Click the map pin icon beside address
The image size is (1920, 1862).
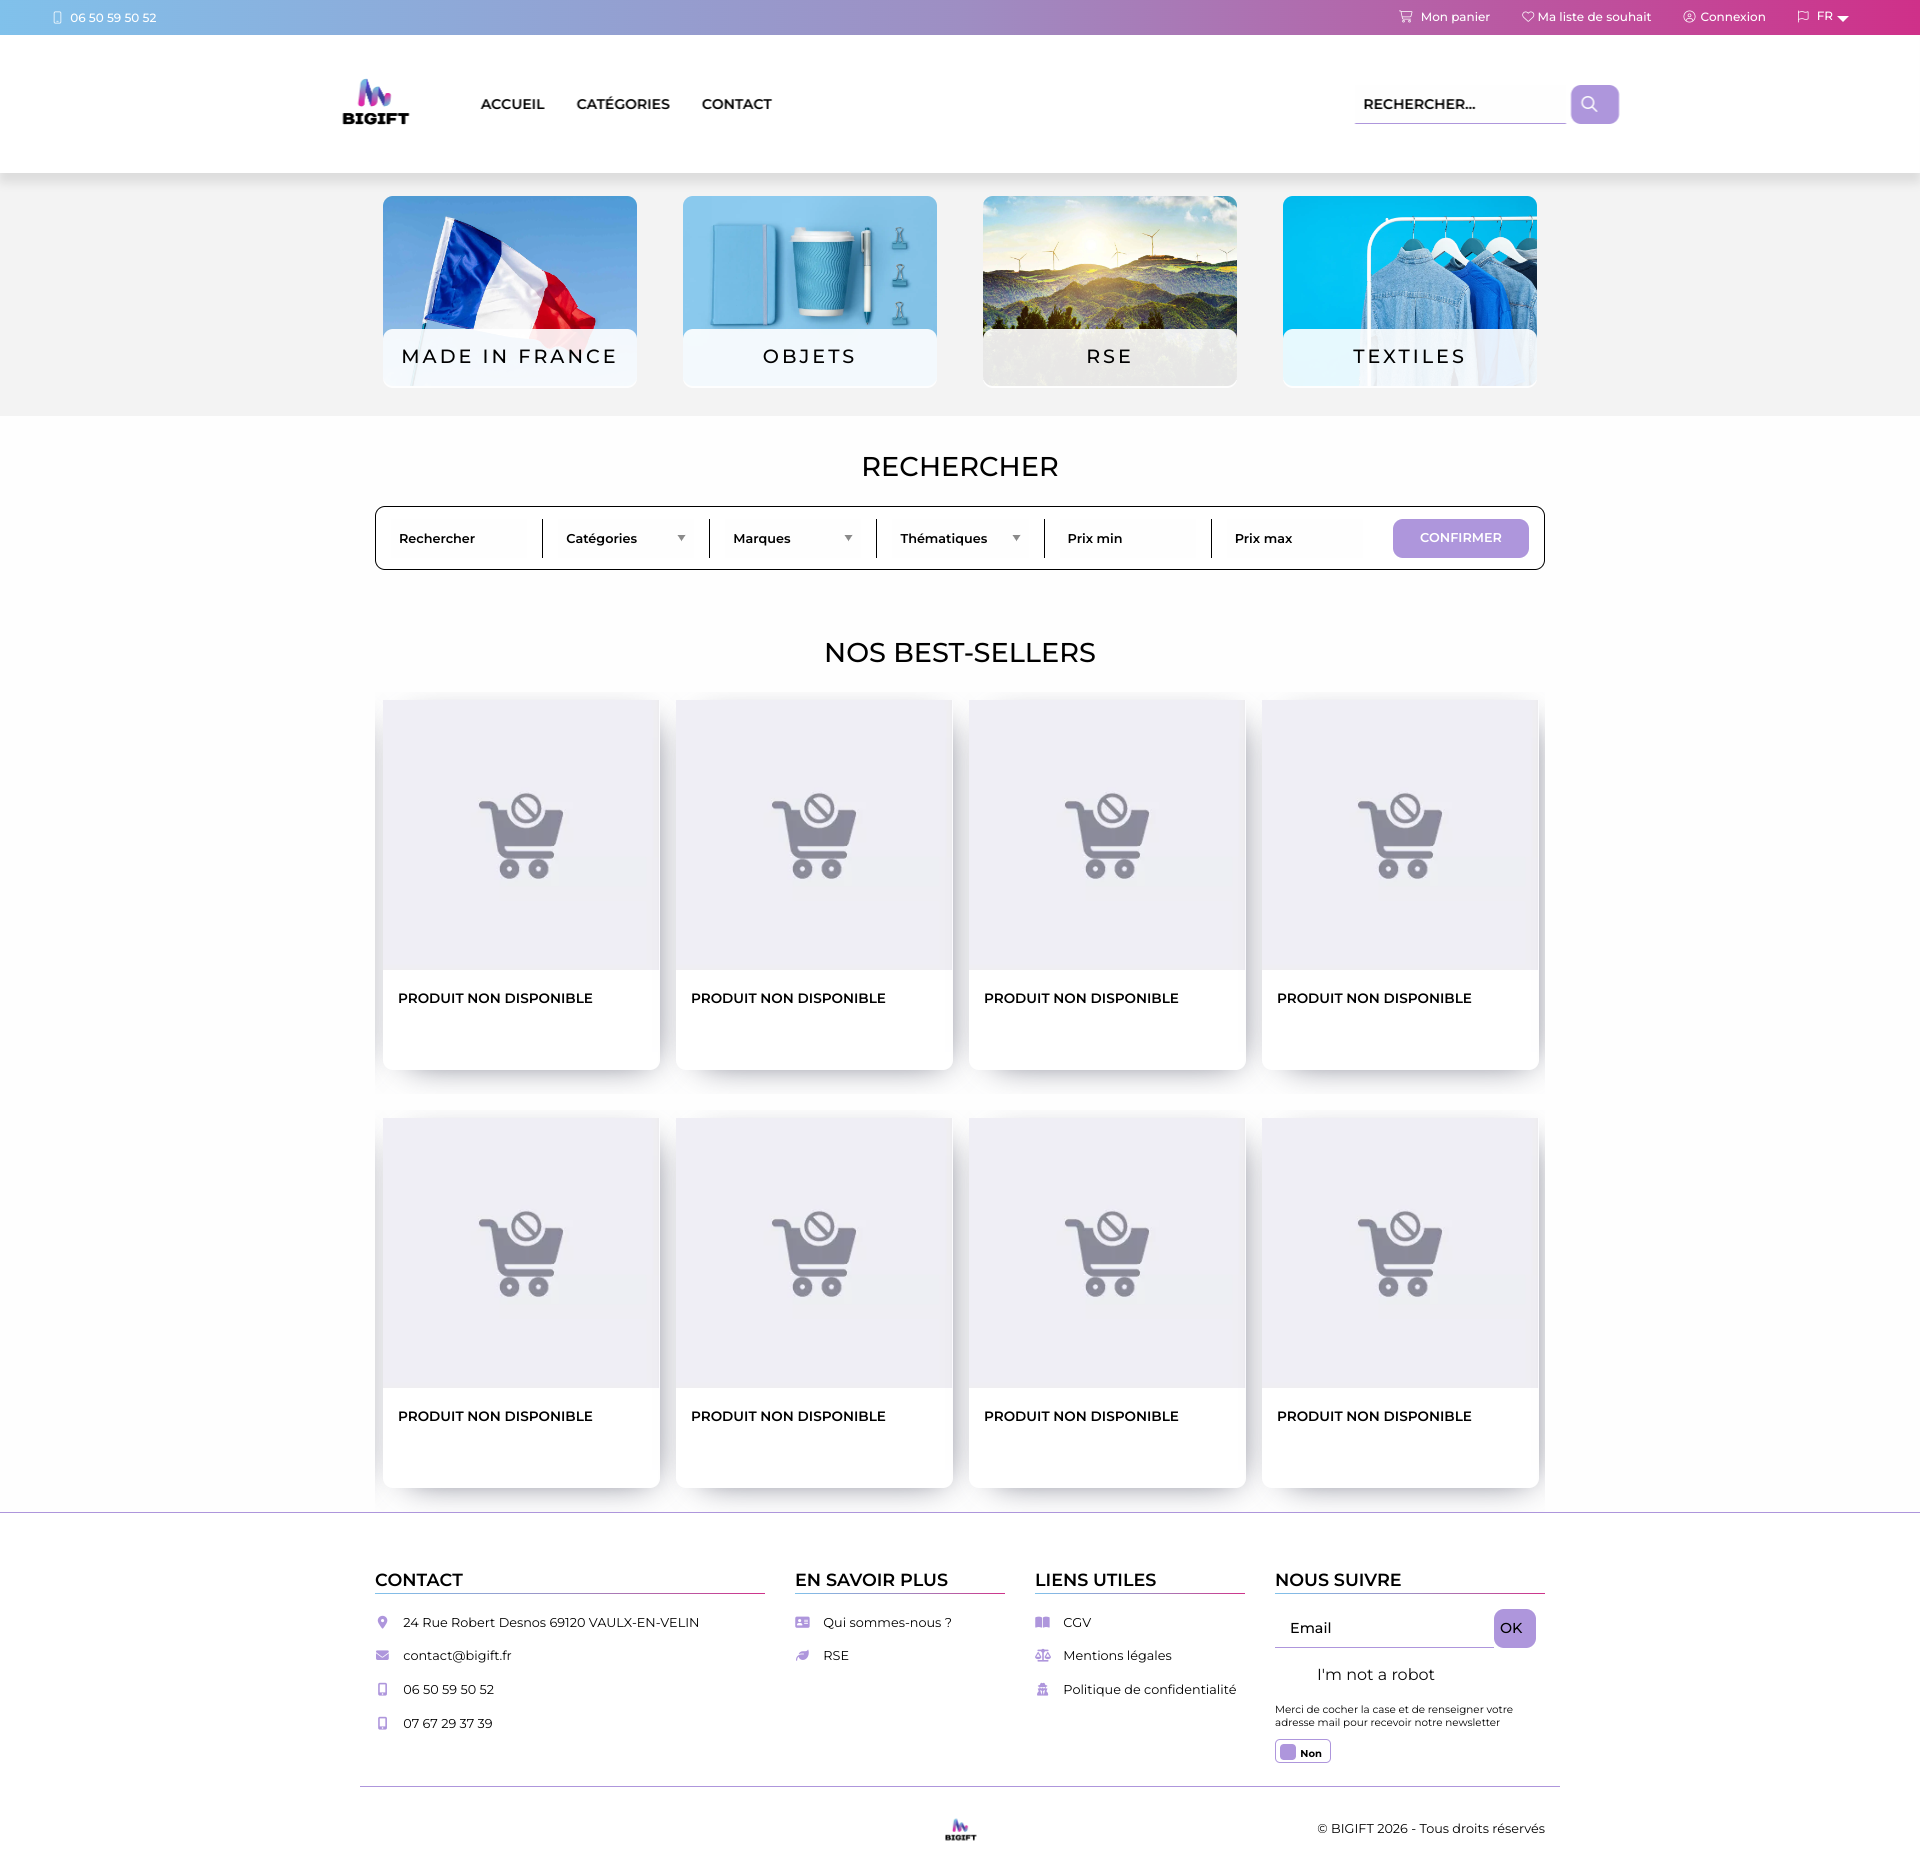point(382,1622)
